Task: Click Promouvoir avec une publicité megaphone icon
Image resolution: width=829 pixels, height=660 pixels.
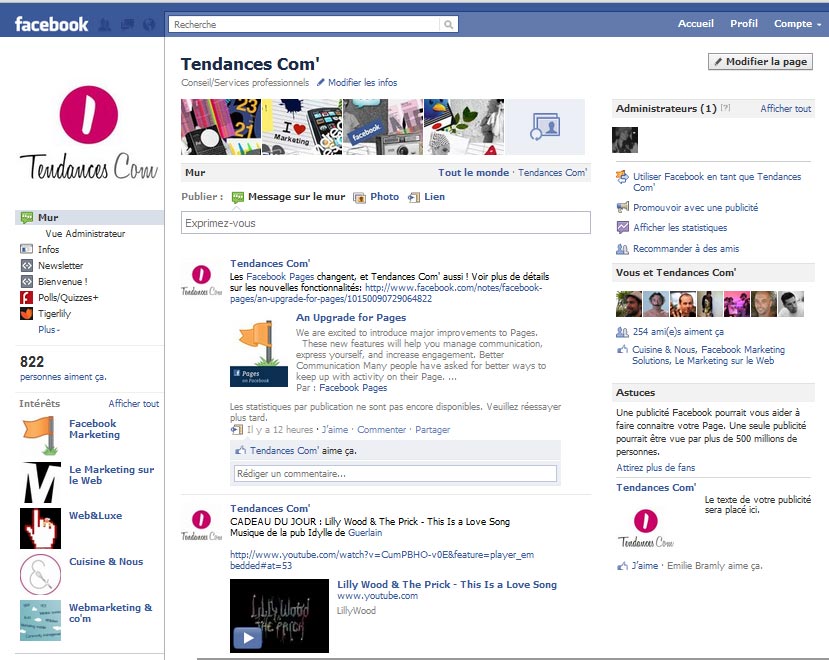Action: pyautogui.click(x=622, y=207)
